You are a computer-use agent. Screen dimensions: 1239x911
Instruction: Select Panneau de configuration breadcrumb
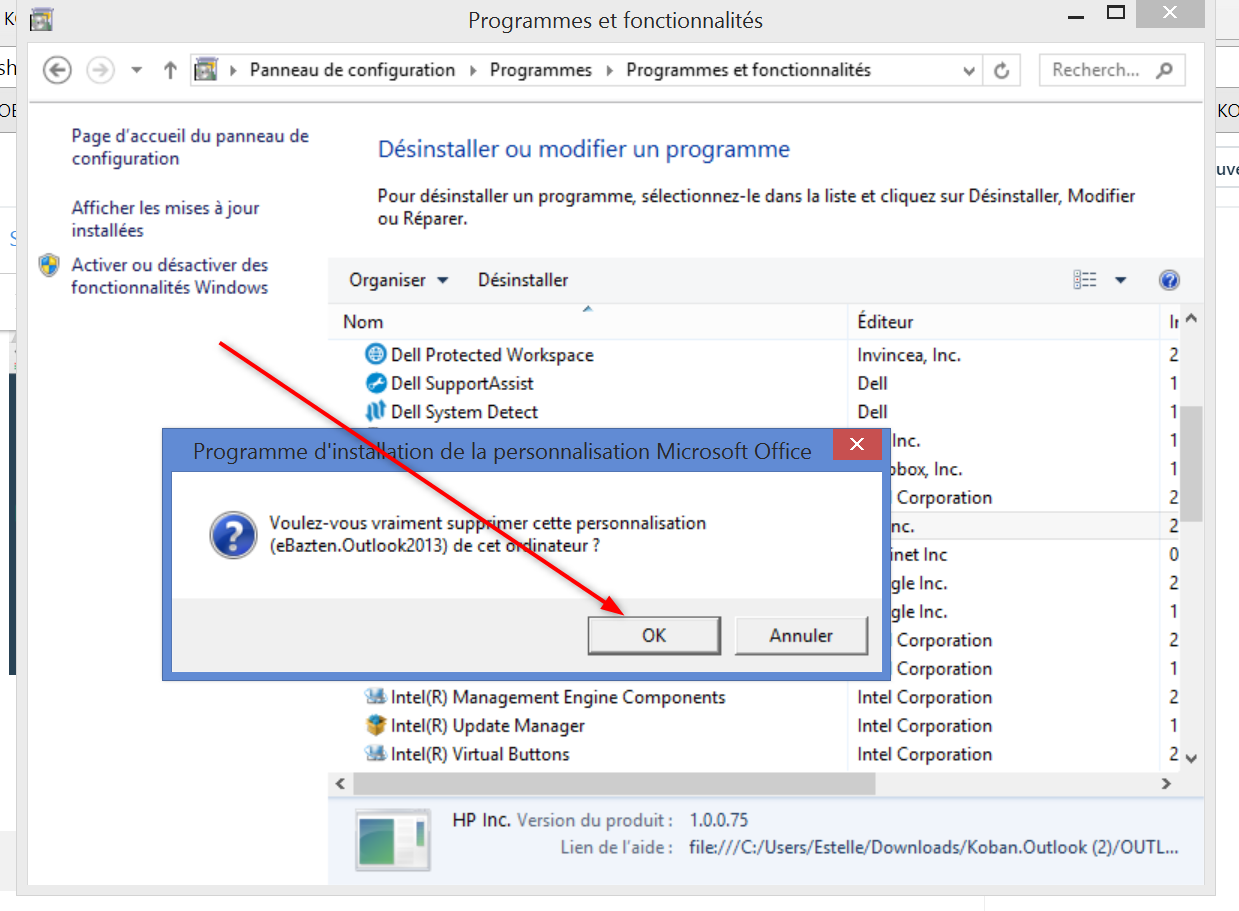point(352,70)
